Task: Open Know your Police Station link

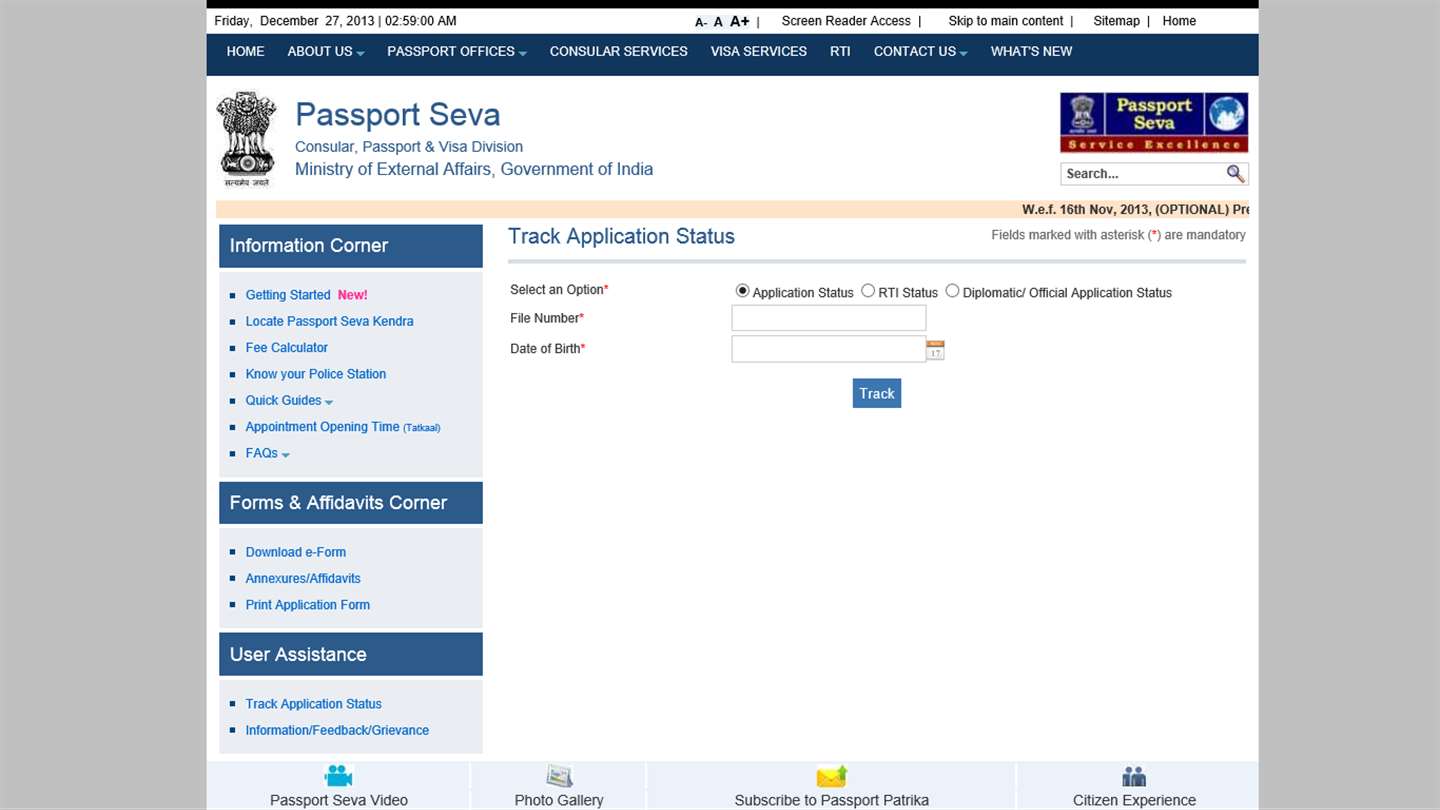Action: click(x=316, y=374)
